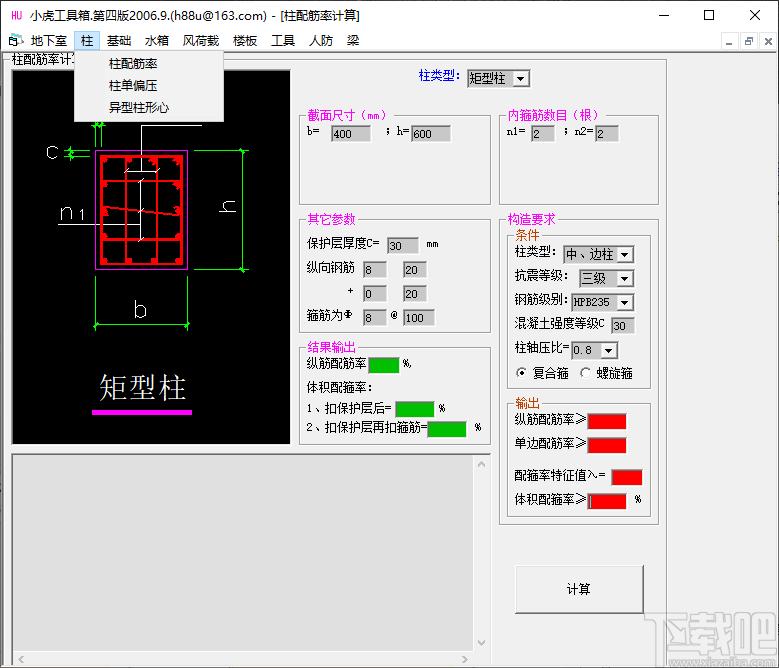Click the output area scroll right arrow
Viewport: 779px width, 668px height.
pos(465,659)
